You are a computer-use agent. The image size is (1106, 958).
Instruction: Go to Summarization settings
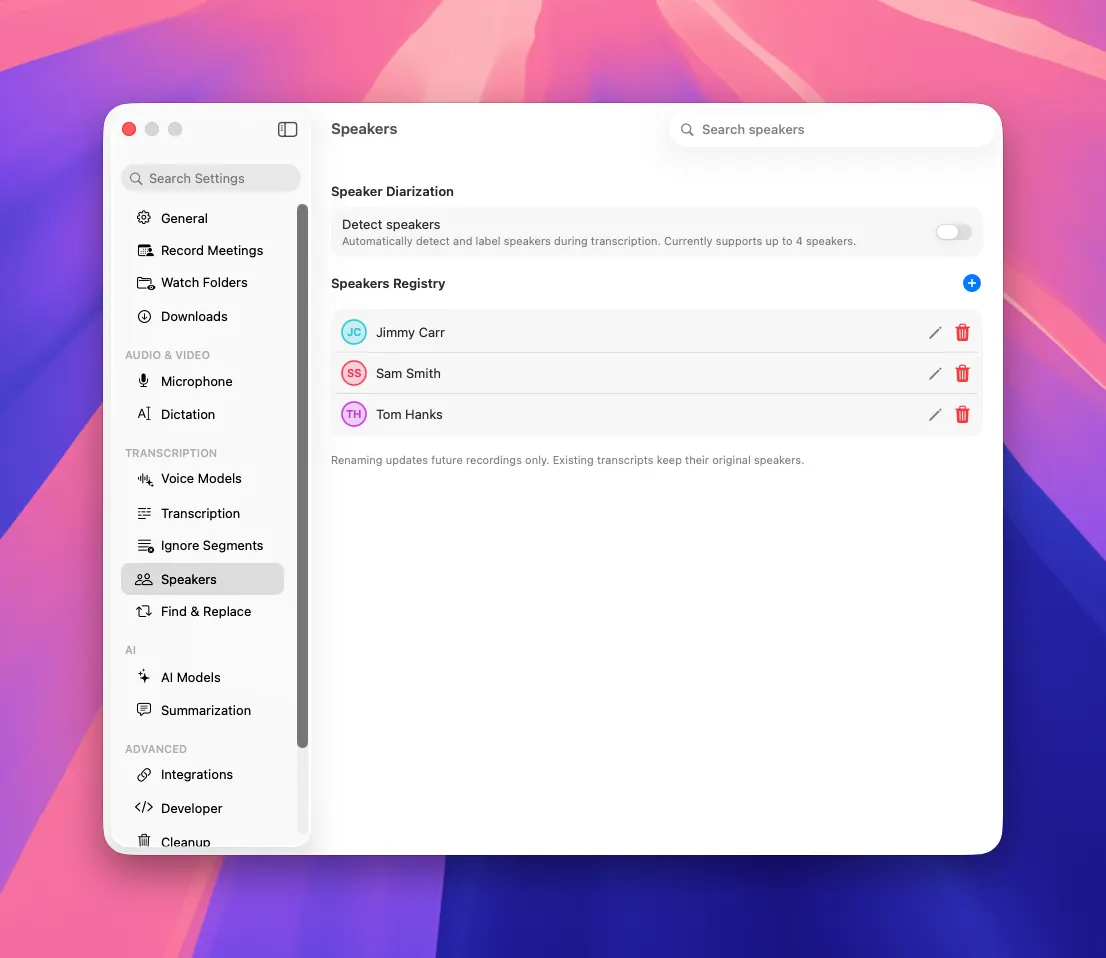202,710
